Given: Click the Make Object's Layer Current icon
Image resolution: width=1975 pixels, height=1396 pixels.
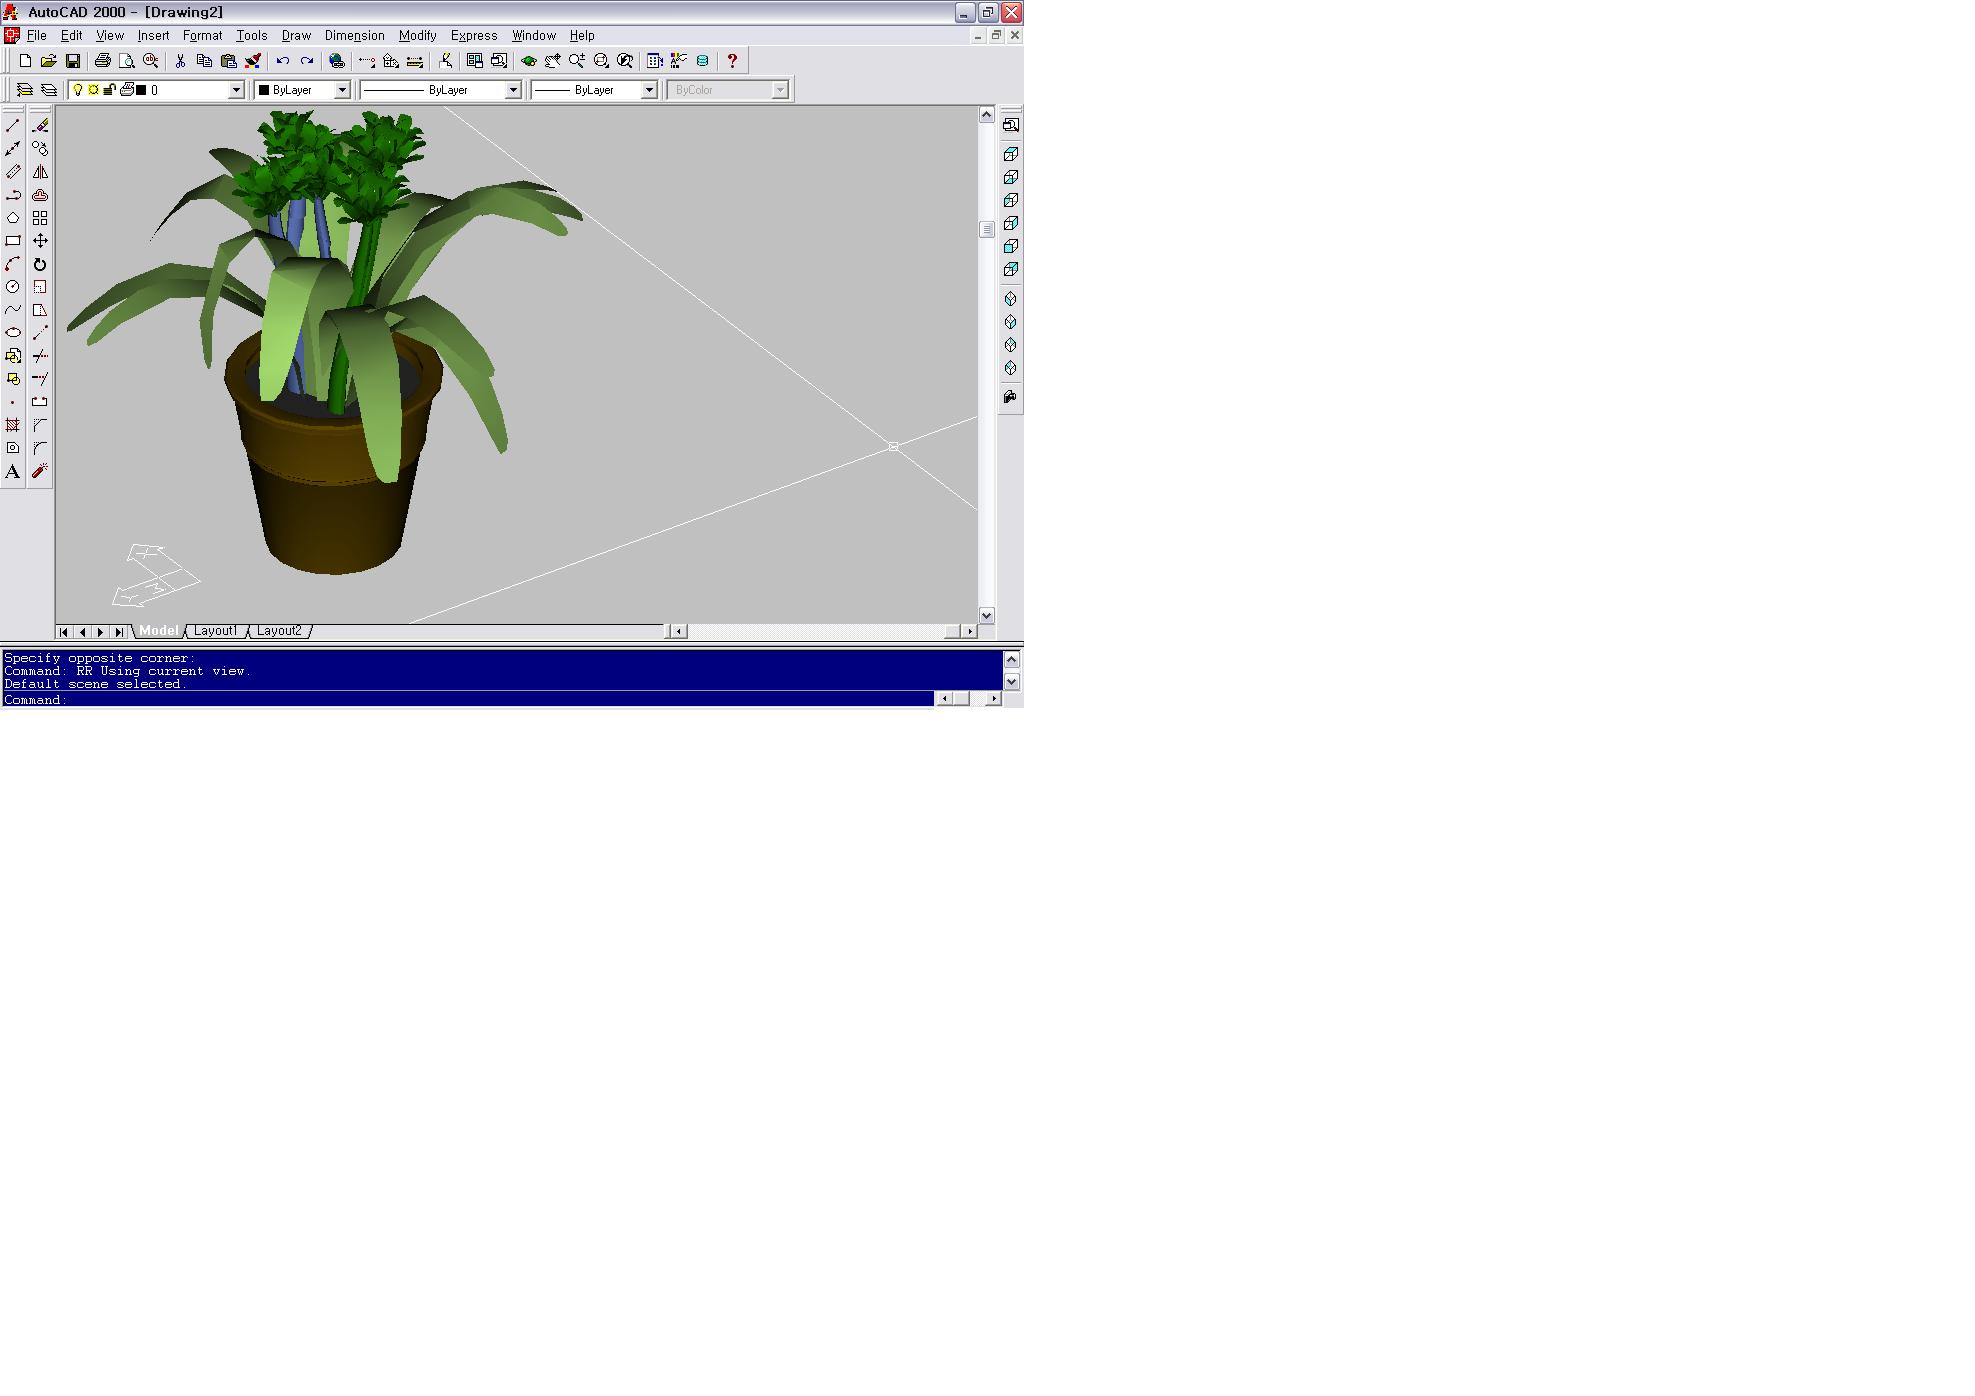Looking at the screenshot, I should coord(25,90).
